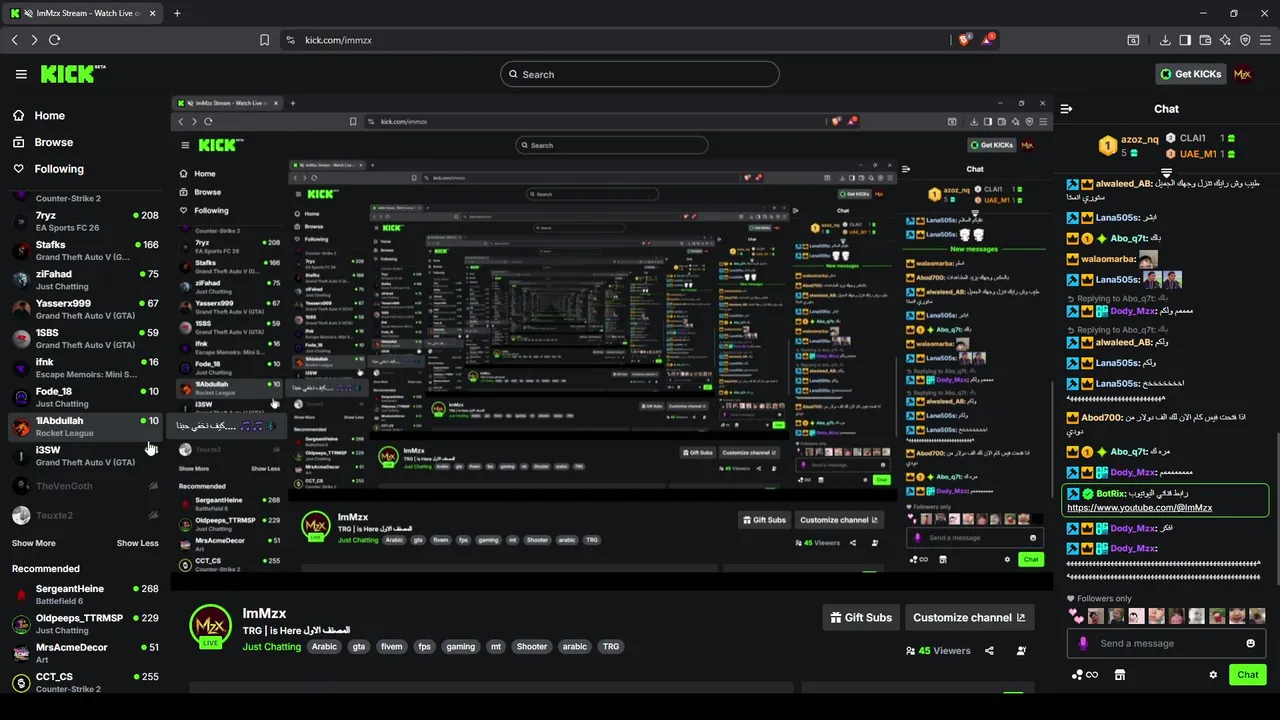Open ziFahad channel in the sidebar
The width and height of the screenshot is (1280, 720).
click(85, 280)
